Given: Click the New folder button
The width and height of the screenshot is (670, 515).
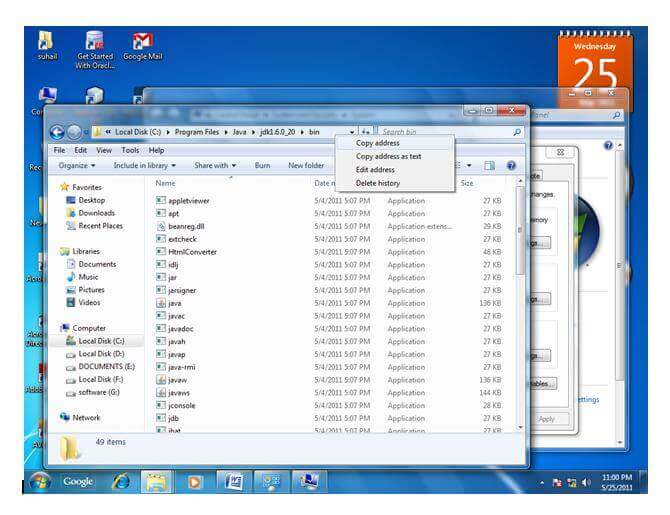Looking at the screenshot, I should pyautogui.click(x=306, y=165).
